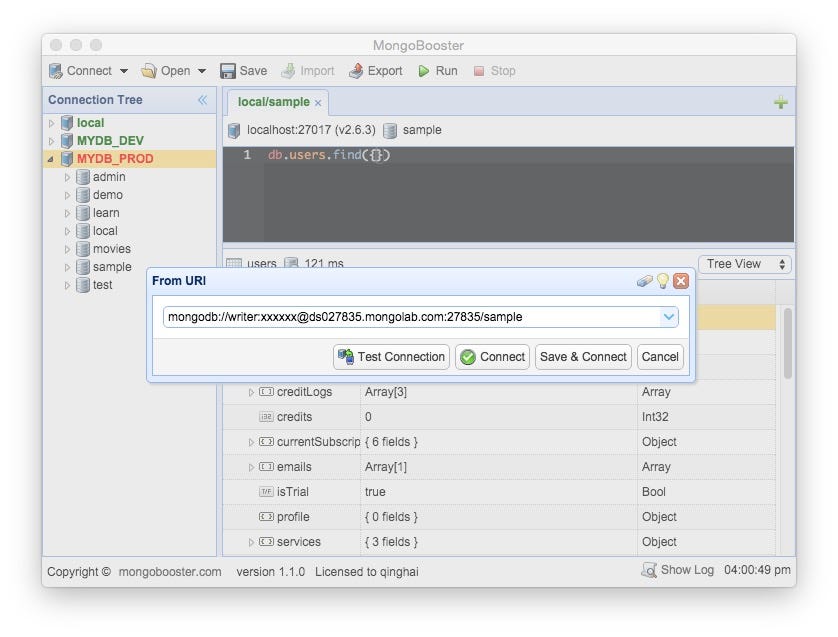Click the Open folder toolbar button
The height and width of the screenshot is (637, 838).
[165, 71]
